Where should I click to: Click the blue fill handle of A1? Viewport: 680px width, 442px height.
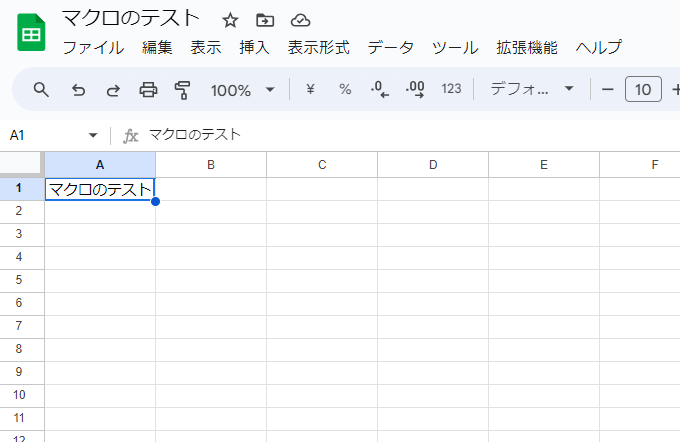click(156, 201)
